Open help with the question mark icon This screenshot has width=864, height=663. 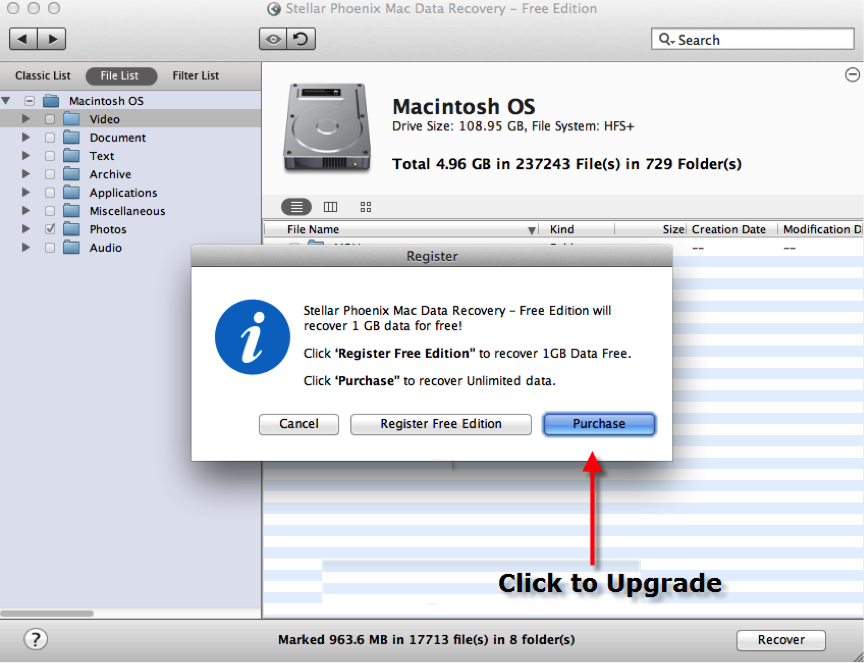[36, 639]
